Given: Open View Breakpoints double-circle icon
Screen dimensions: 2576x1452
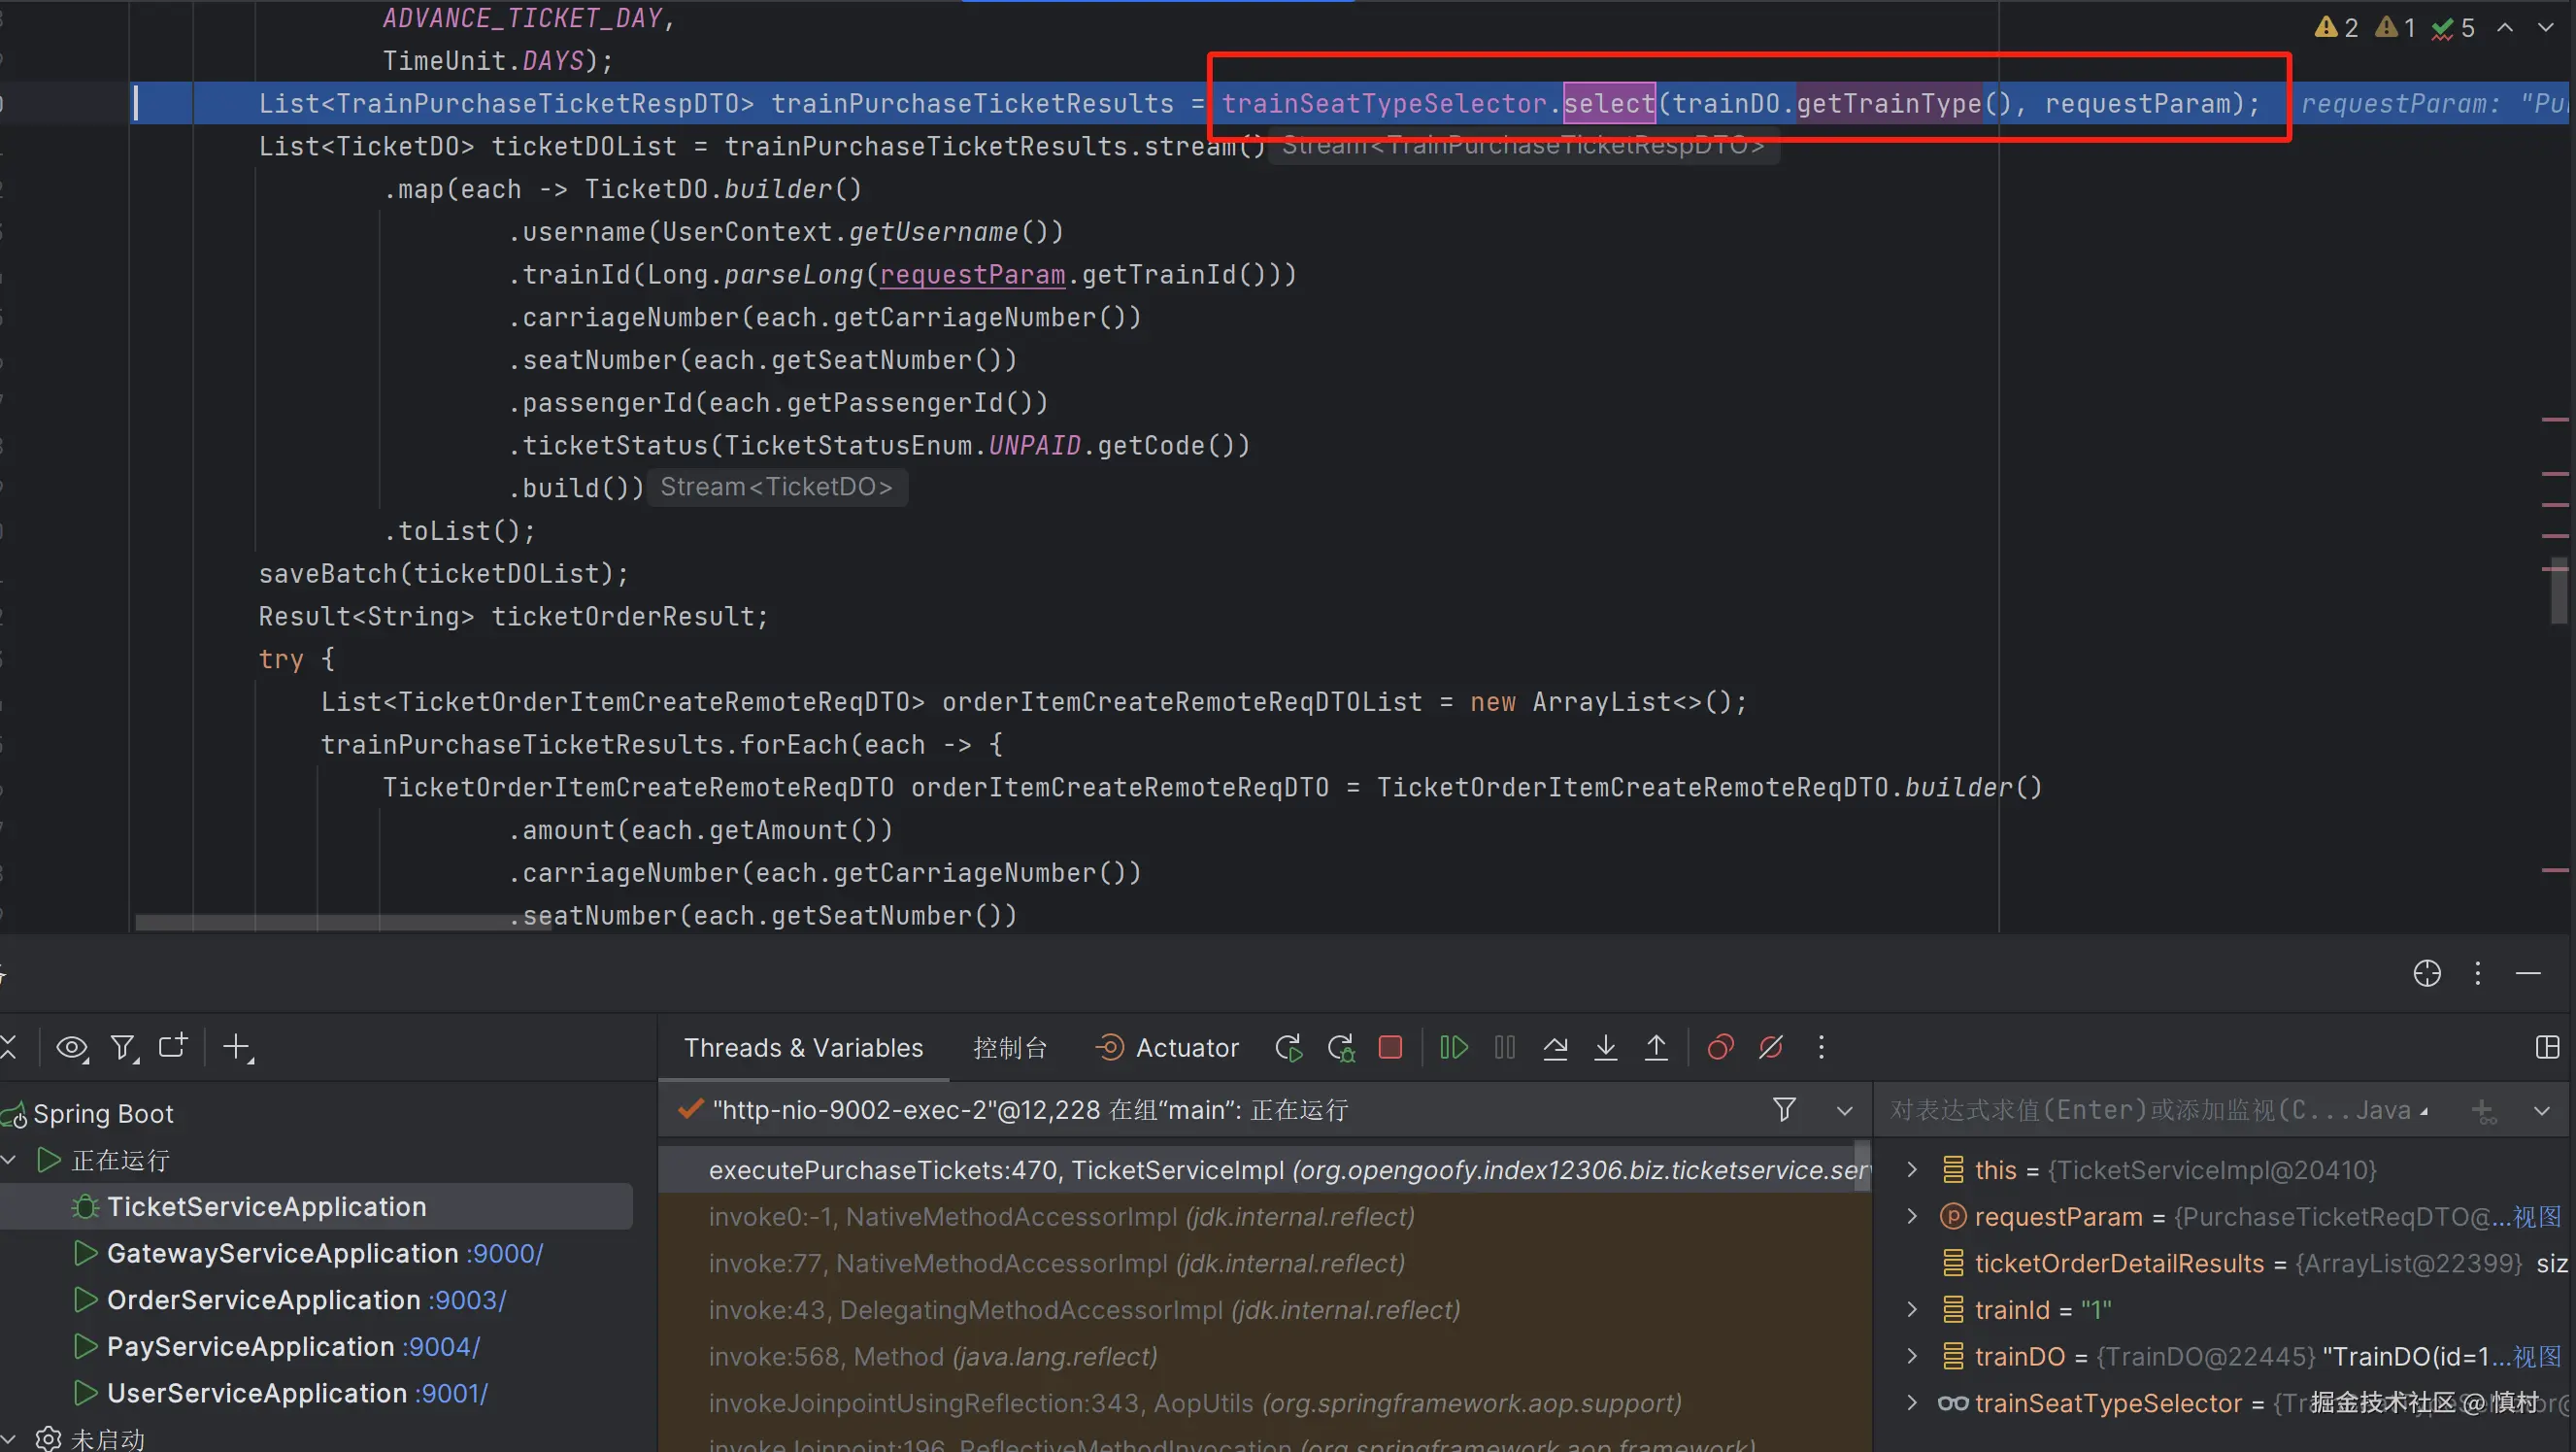Looking at the screenshot, I should (x=1720, y=1047).
